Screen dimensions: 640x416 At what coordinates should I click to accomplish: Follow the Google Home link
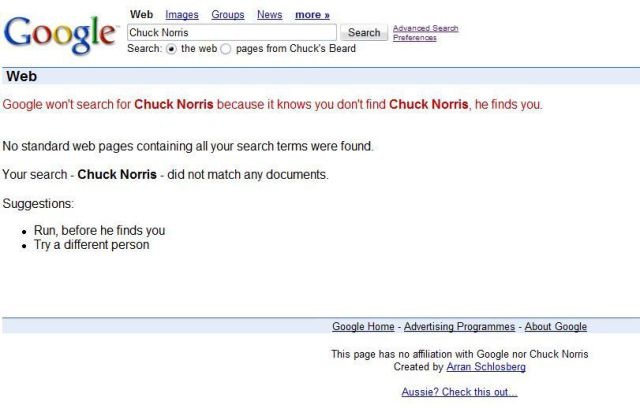[x=363, y=327]
